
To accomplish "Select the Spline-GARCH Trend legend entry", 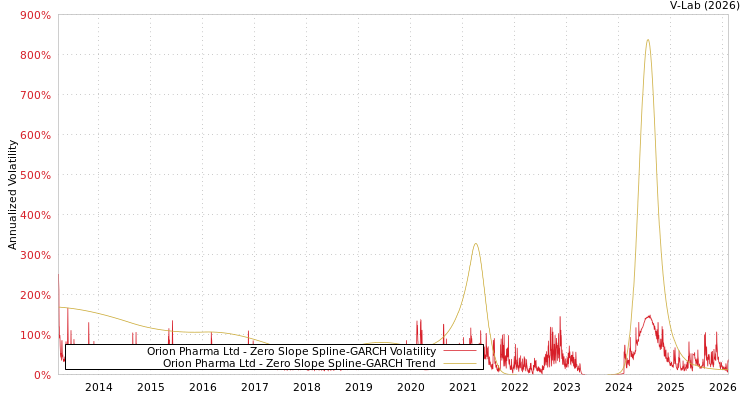I will (x=299, y=363).
